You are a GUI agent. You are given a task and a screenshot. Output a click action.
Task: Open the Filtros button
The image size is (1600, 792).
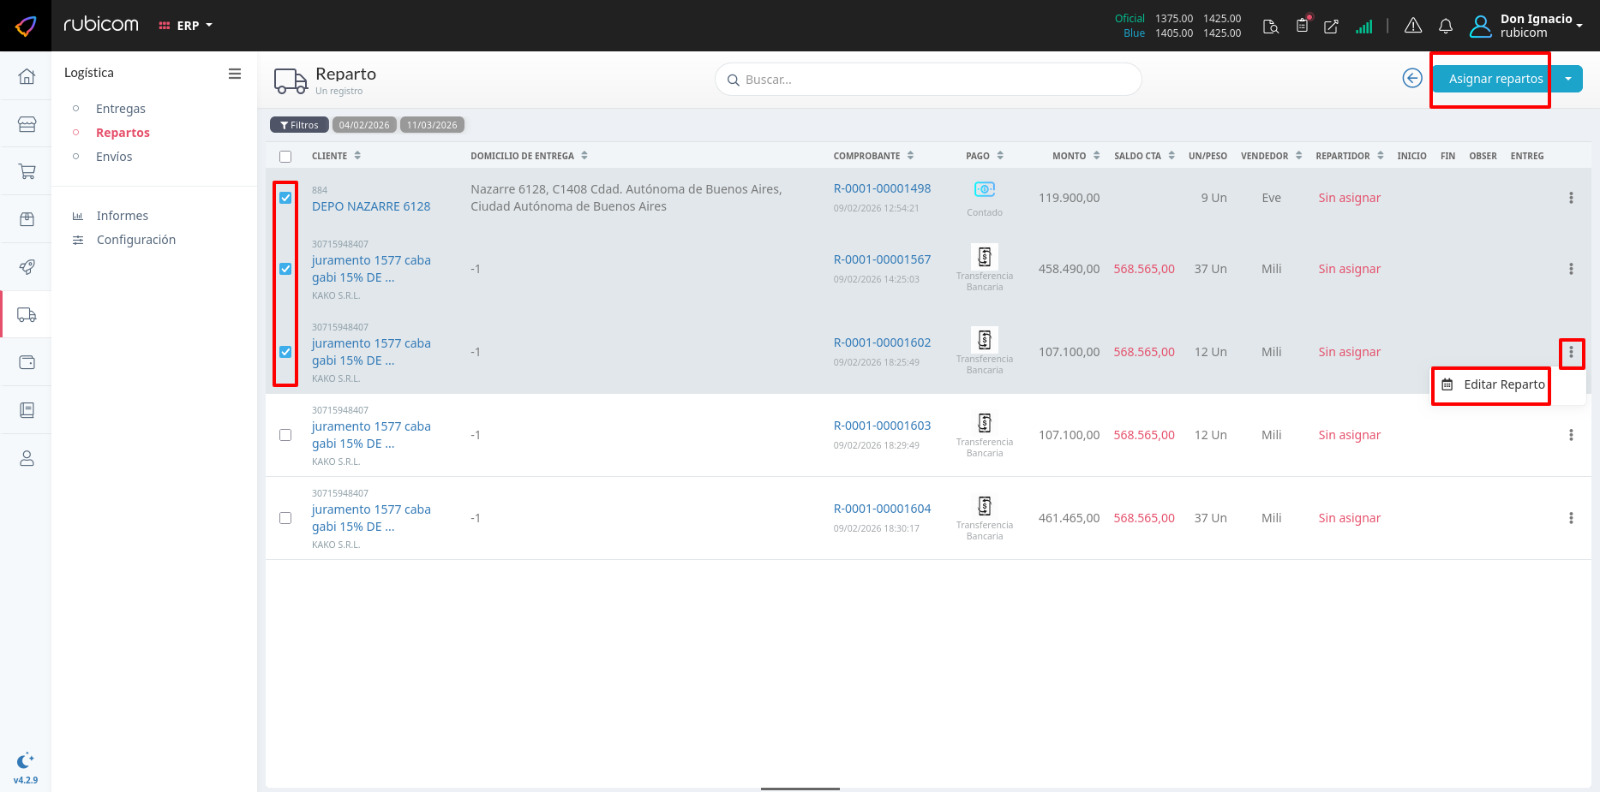(299, 125)
